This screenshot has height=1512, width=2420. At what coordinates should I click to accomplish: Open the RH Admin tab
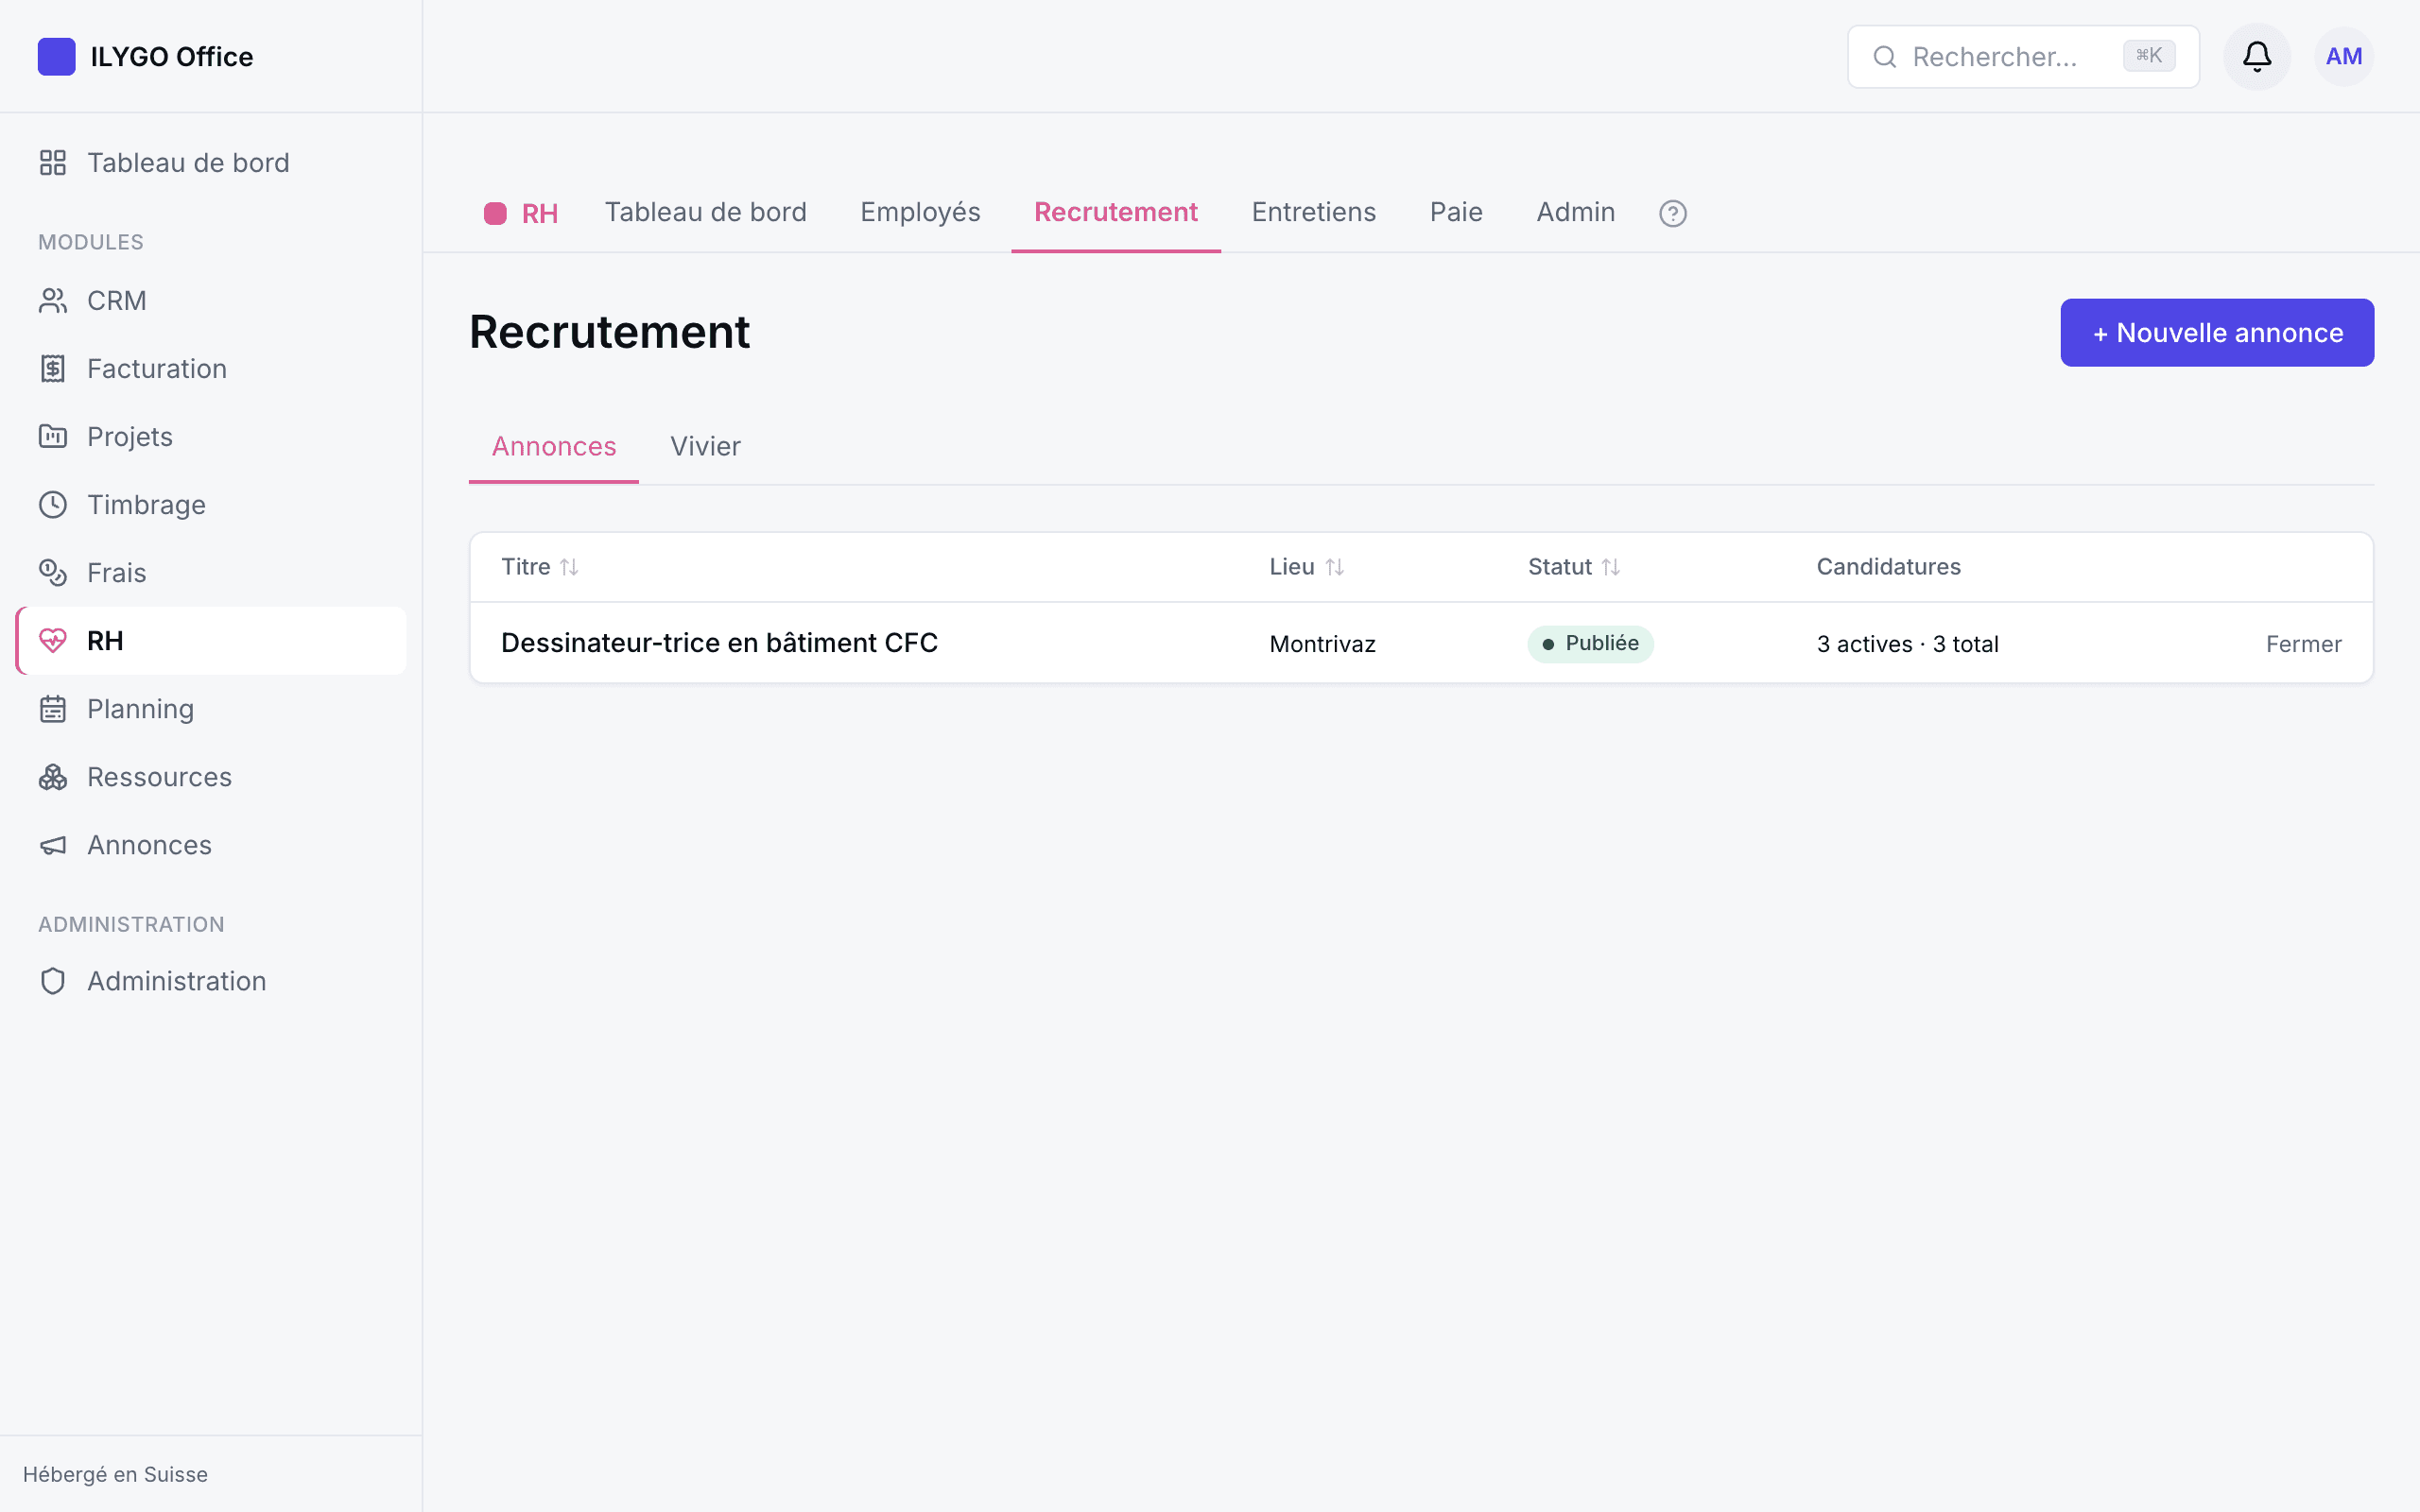(1575, 212)
